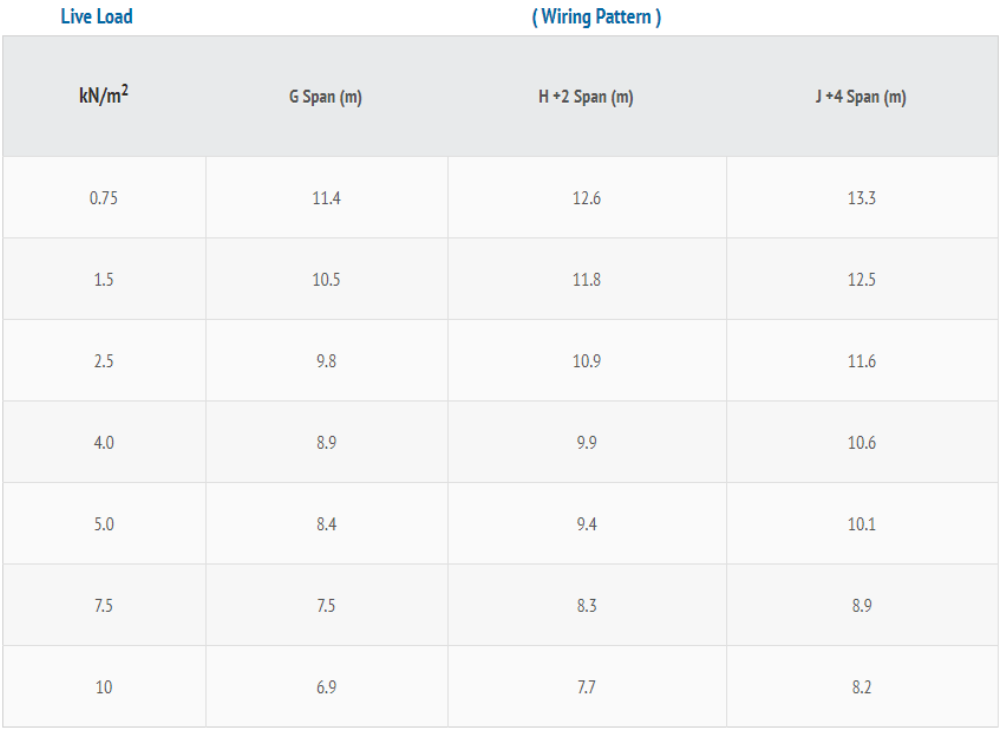The image size is (999, 730).
Task: Select the kN/m² column header
Action: point(104,96)
